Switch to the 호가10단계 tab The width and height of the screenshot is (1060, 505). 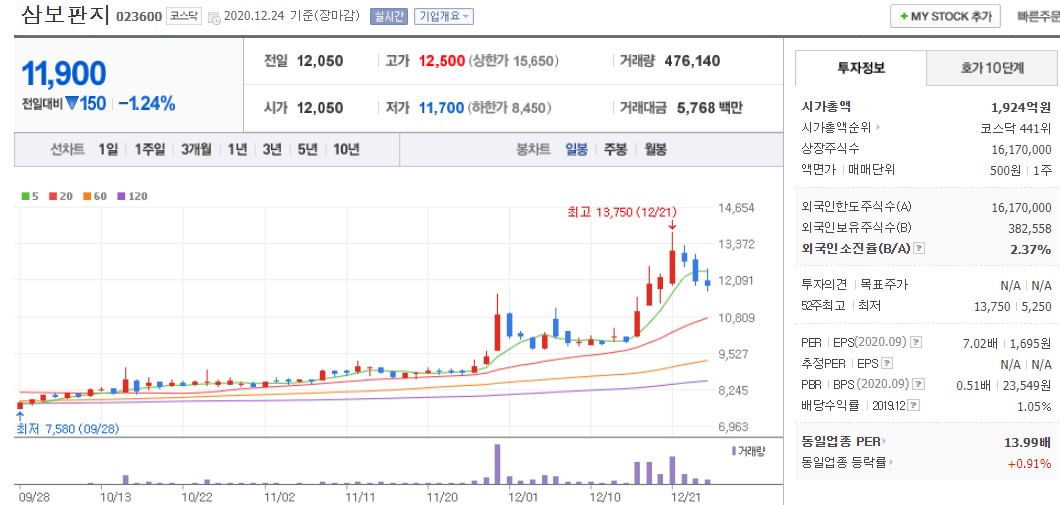click(x=992, y=68)
